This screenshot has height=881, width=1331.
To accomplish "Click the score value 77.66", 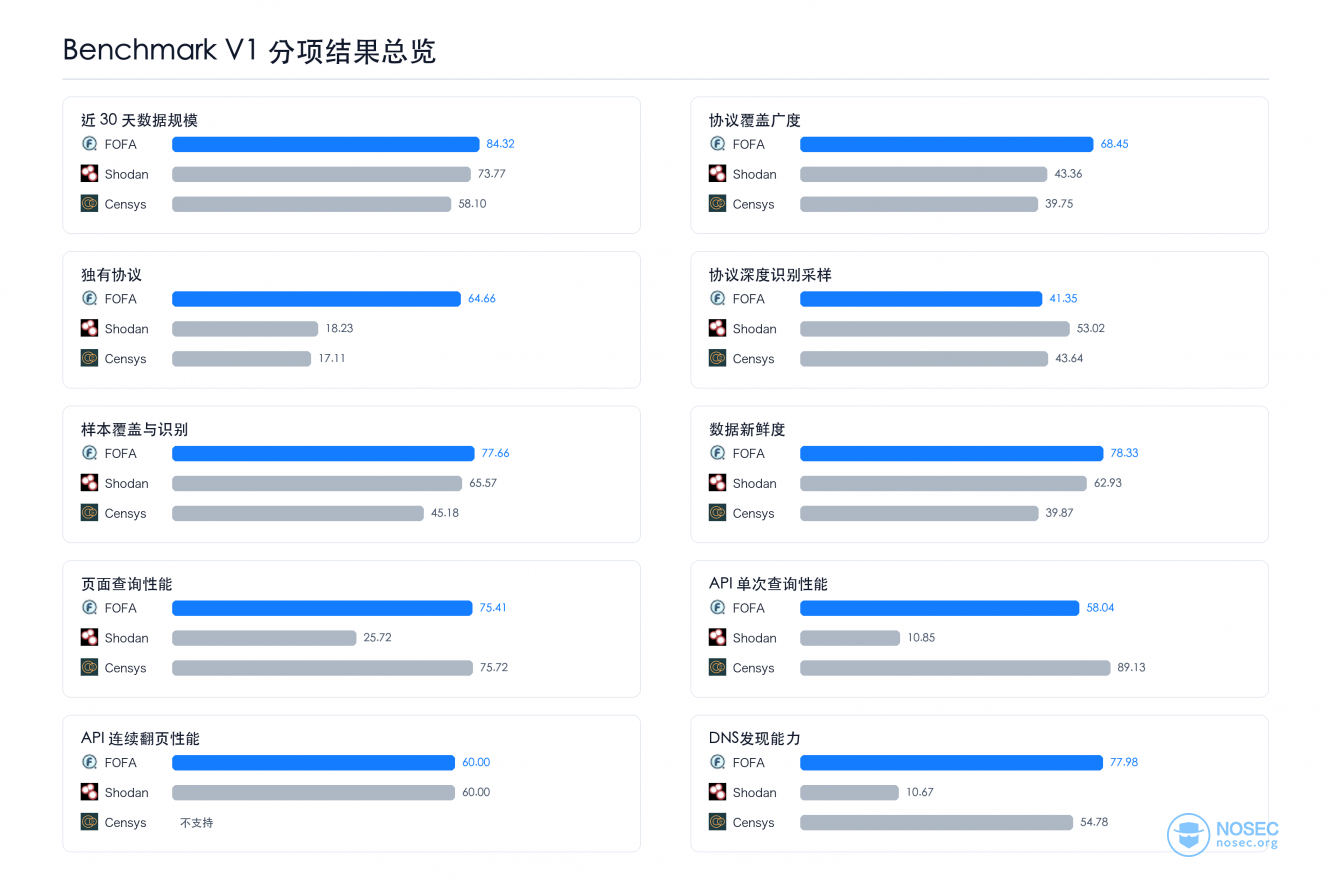I will coord(495,453).
